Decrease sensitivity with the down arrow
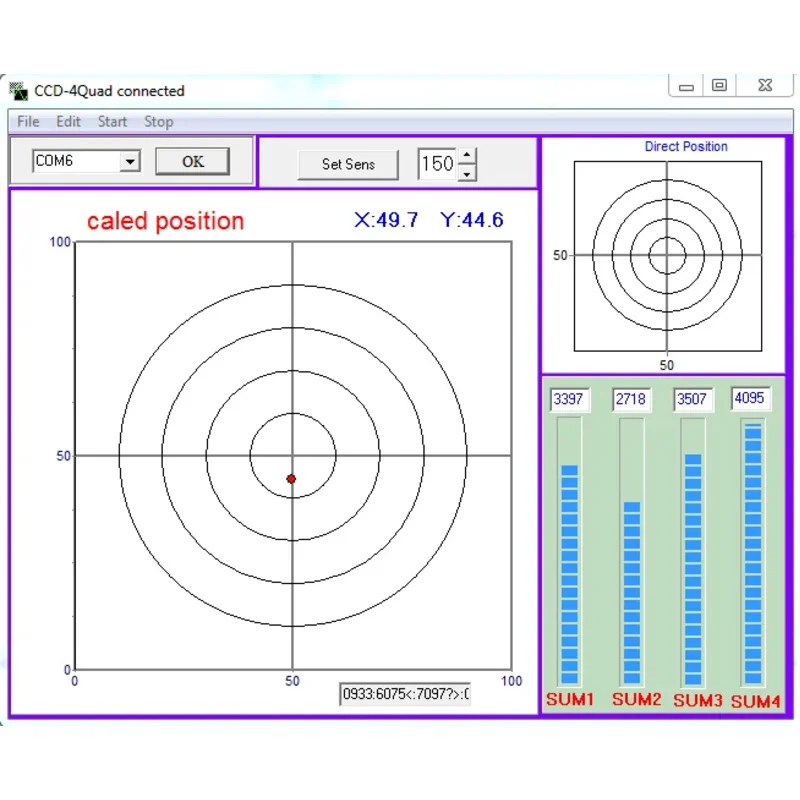 [467, 173]
